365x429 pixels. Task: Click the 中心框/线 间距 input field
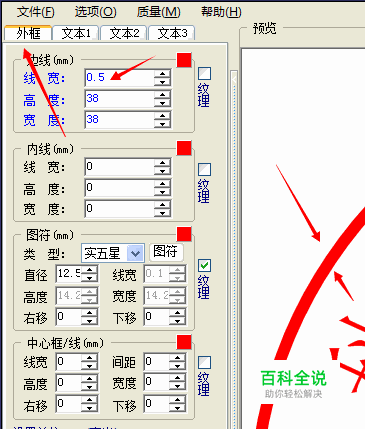(x=157, y=361)
